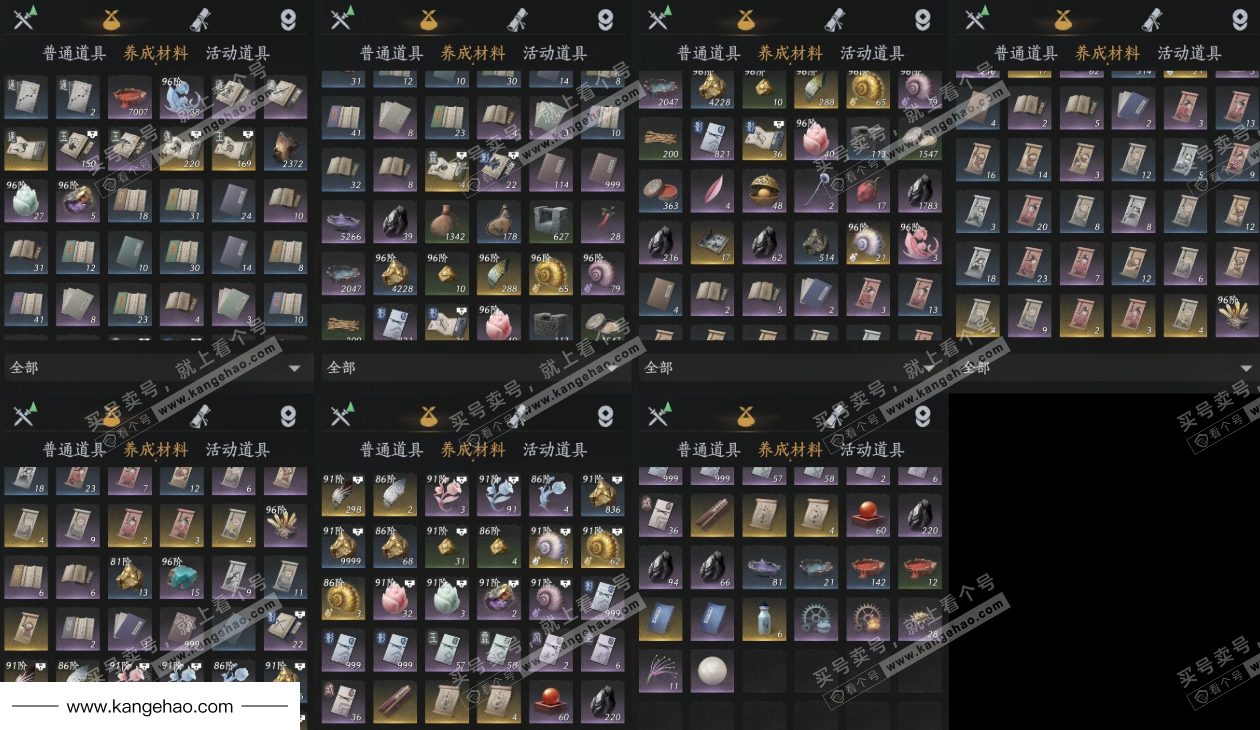Select the red bowl item with count 7007

coord(129,97)
